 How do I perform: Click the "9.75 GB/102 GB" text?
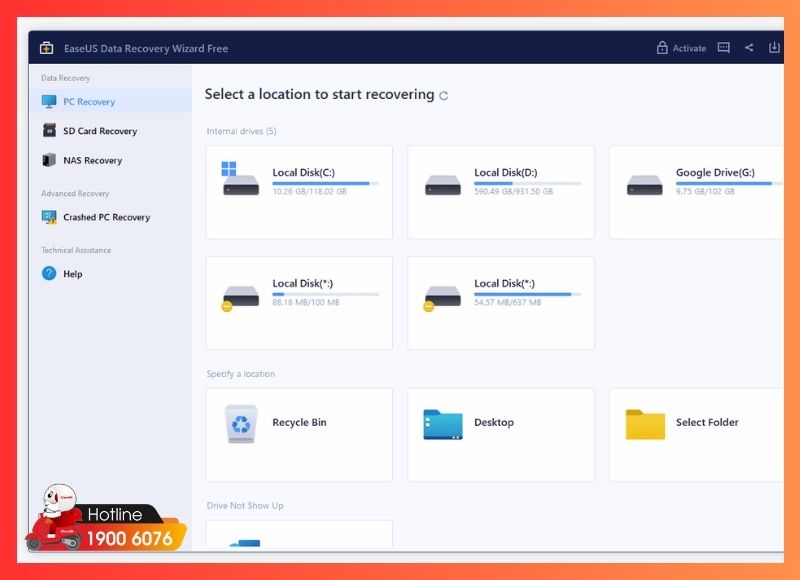coord(706,191)
